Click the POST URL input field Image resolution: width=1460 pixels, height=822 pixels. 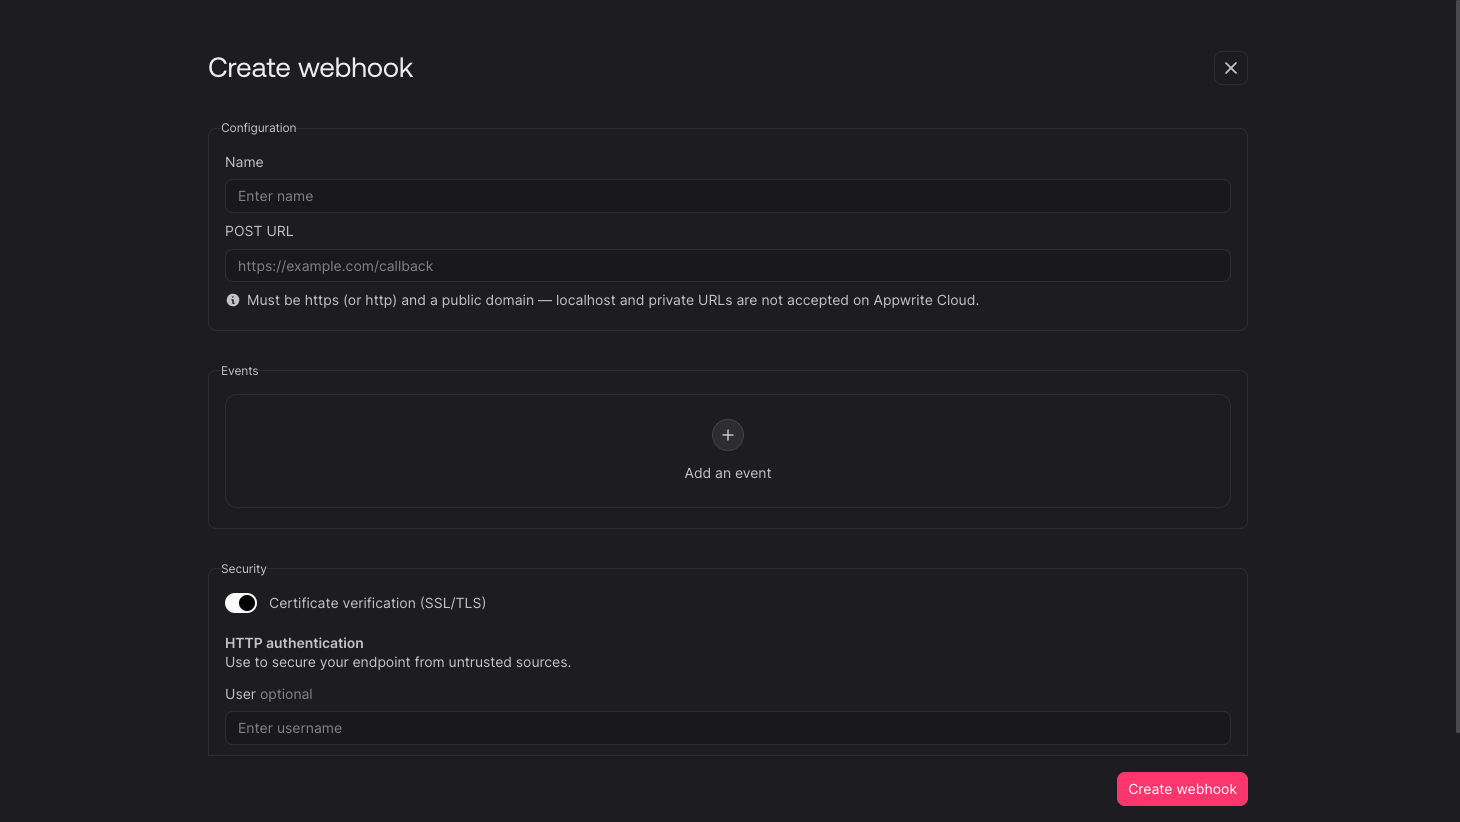(727, 265)
